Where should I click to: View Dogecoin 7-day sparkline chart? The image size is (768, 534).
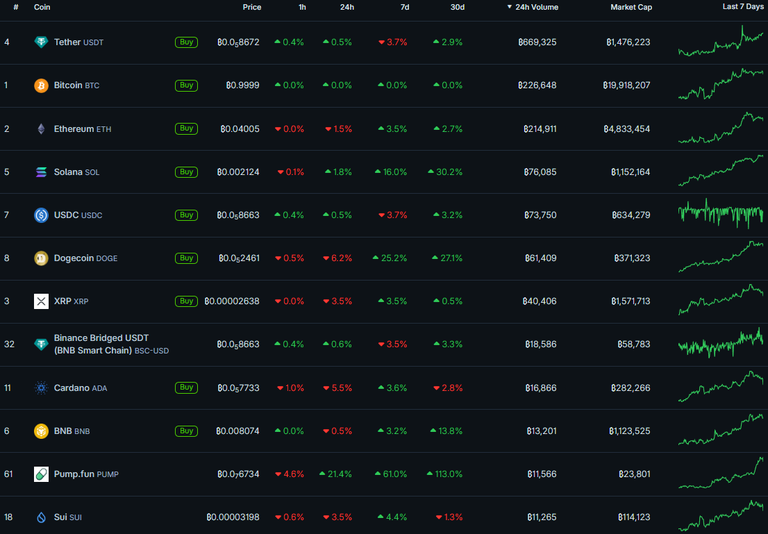coord(720,257)
